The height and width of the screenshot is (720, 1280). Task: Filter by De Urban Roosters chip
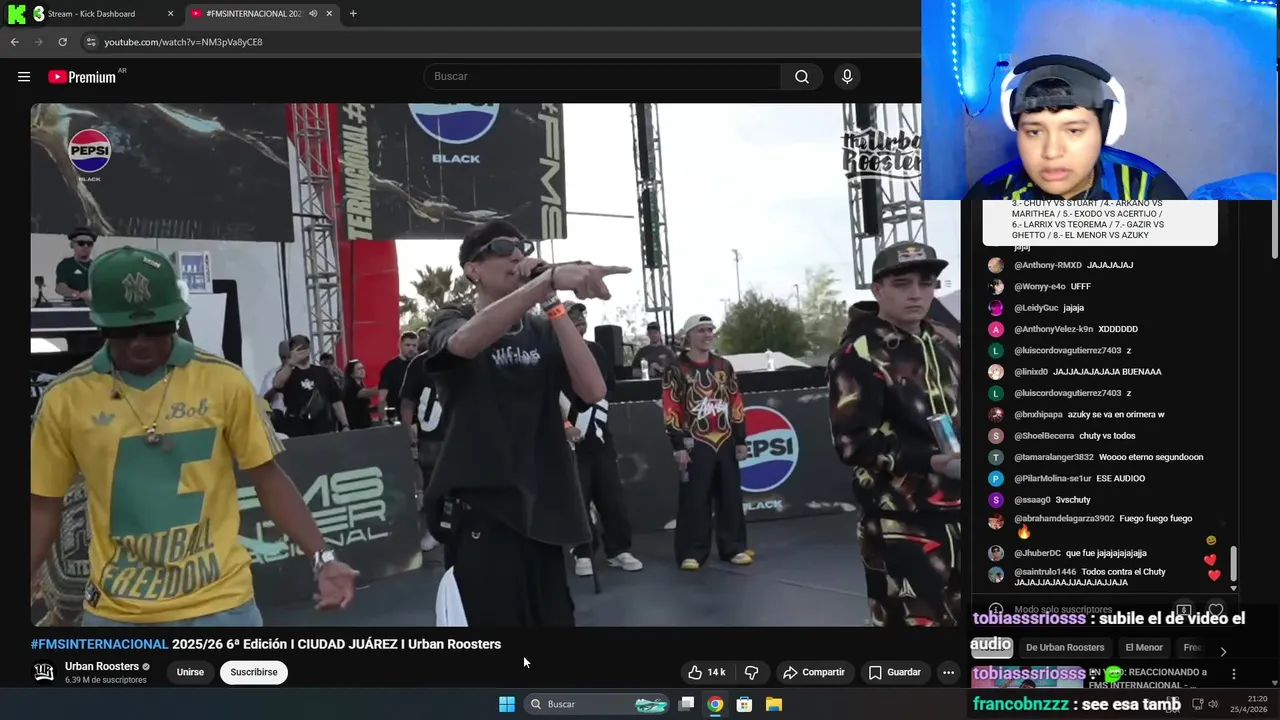tap(1065, 647)
